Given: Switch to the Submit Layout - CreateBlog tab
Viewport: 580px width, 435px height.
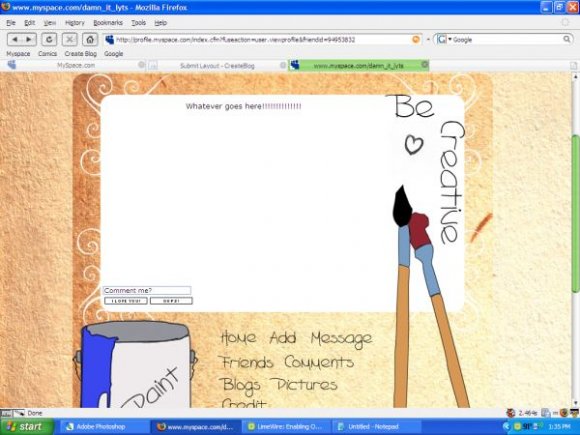Looking at the screenshot, I should coord(217,66).
